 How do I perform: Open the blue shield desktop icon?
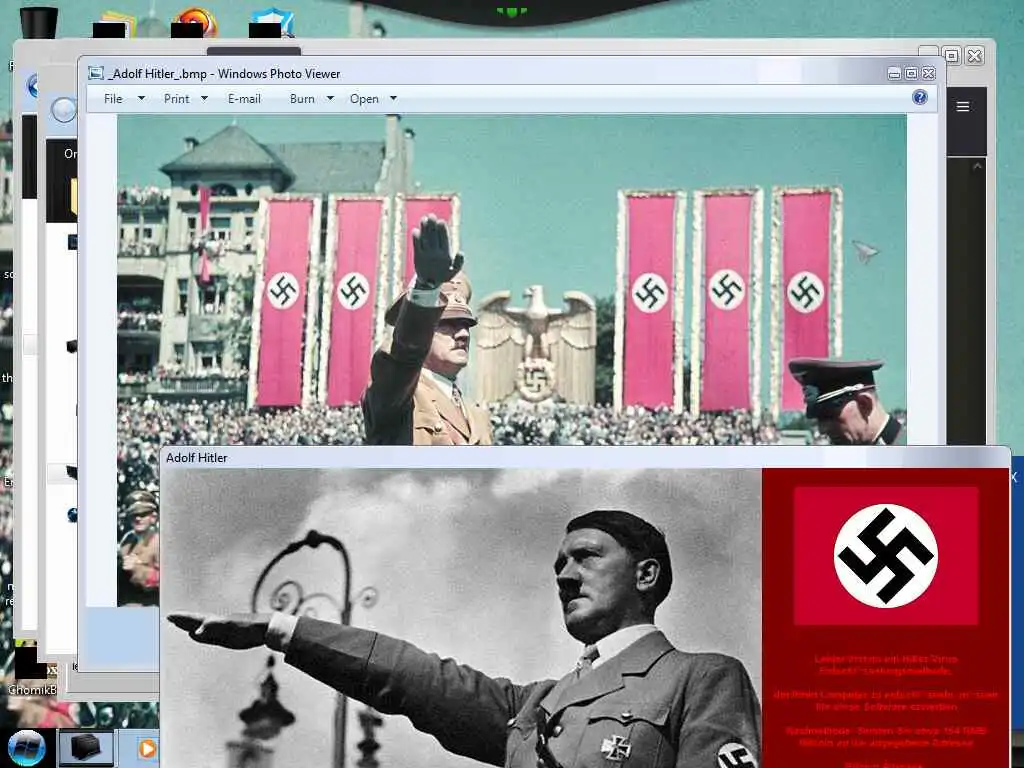(274, 21)
